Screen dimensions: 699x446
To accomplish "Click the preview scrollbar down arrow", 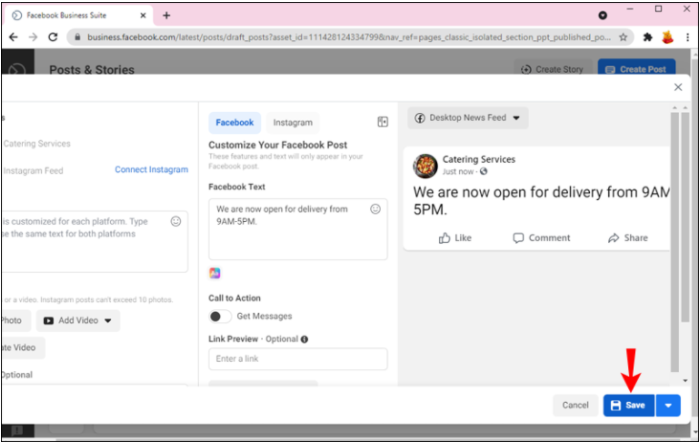I will pyautogui.click(x=685, y=380).
